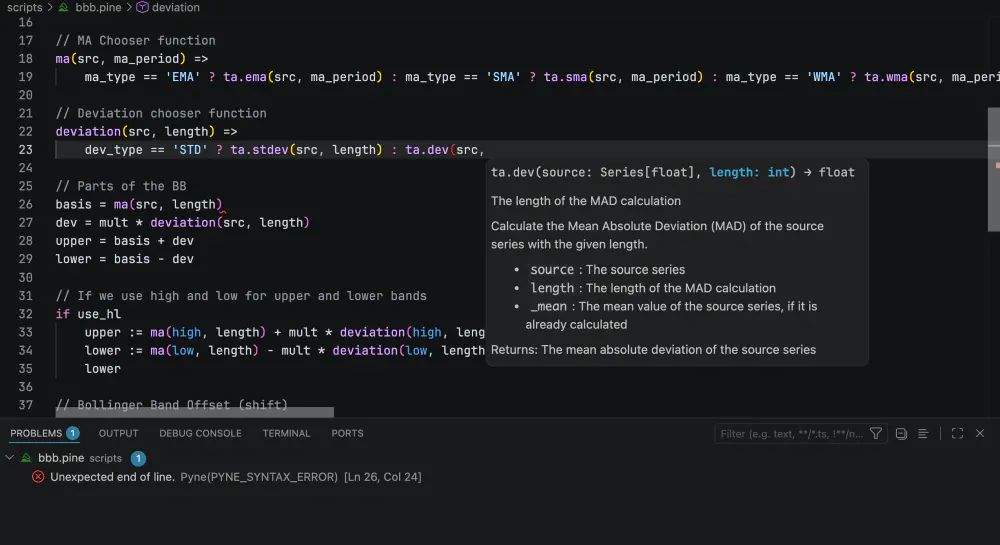Click the problems count badge on bbb.pine row

click(x=138, y=458)
